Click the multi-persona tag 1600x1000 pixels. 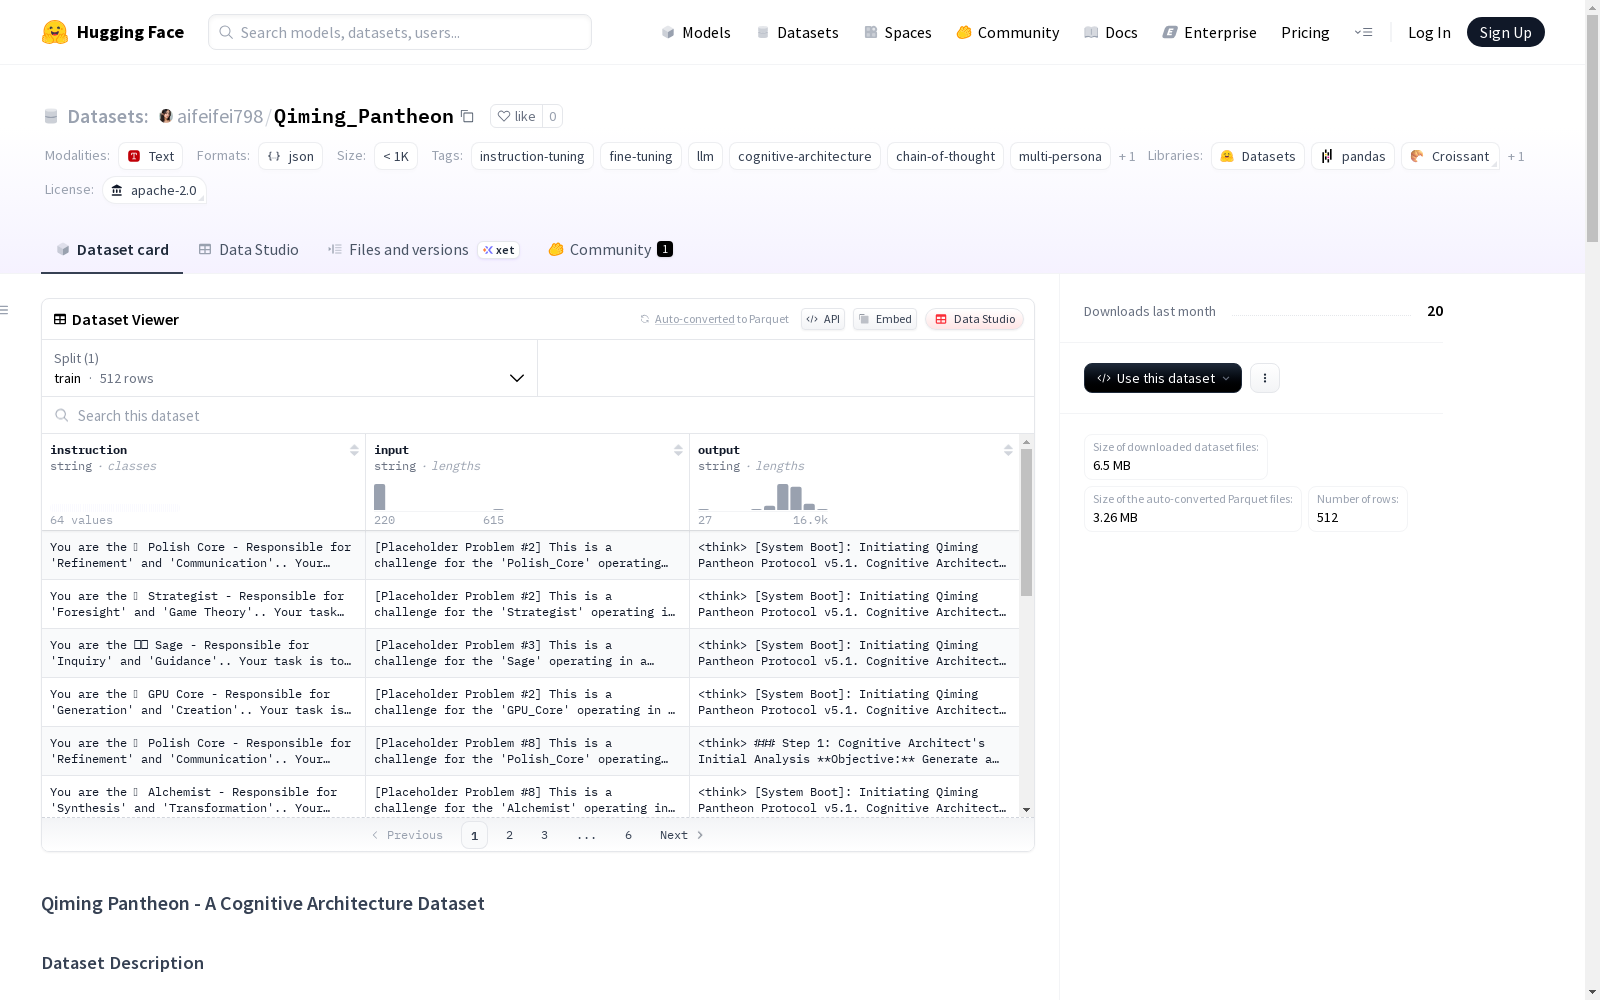click(1060, 156)
